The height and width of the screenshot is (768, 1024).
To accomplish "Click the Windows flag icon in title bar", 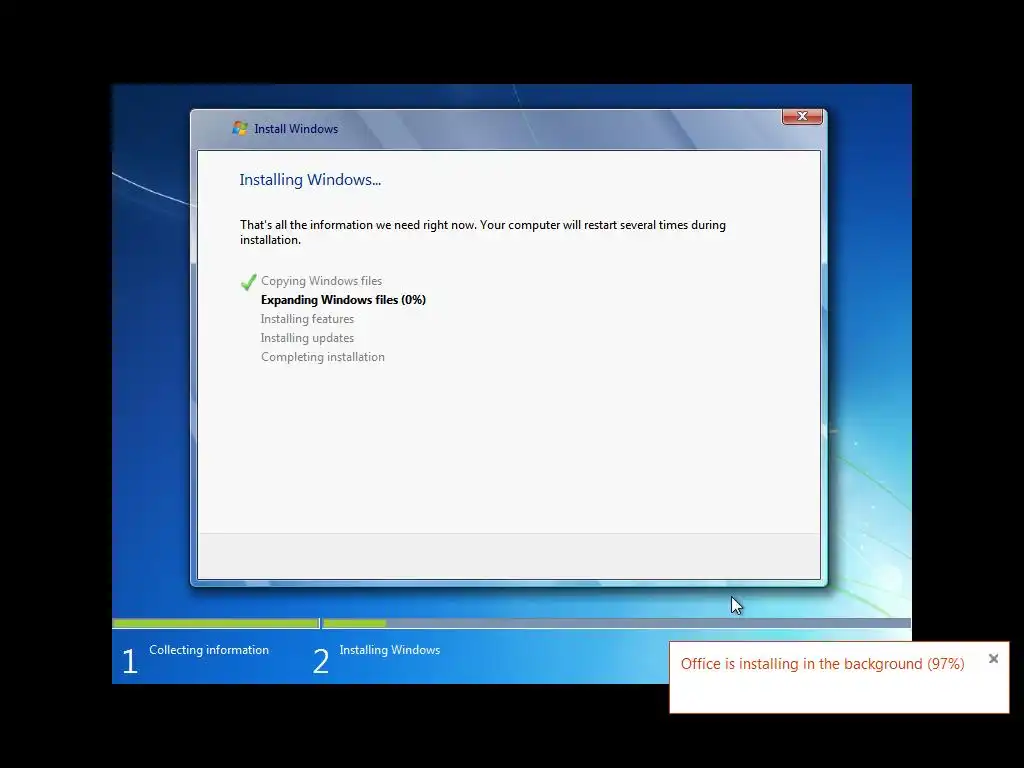I will coord(240,128).
